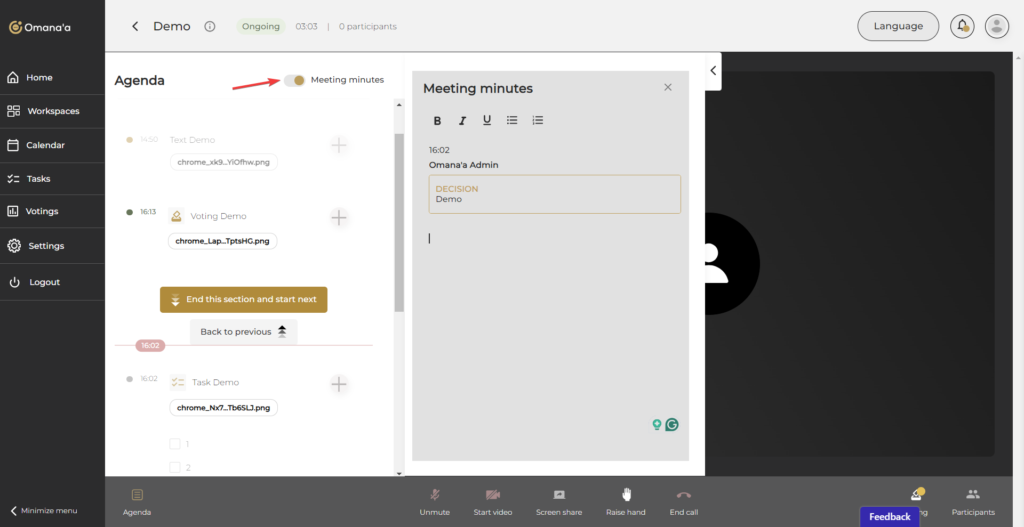Open Calendar in the sidebar
This screenshot has width=1024, height=527.
click(45, 145)
